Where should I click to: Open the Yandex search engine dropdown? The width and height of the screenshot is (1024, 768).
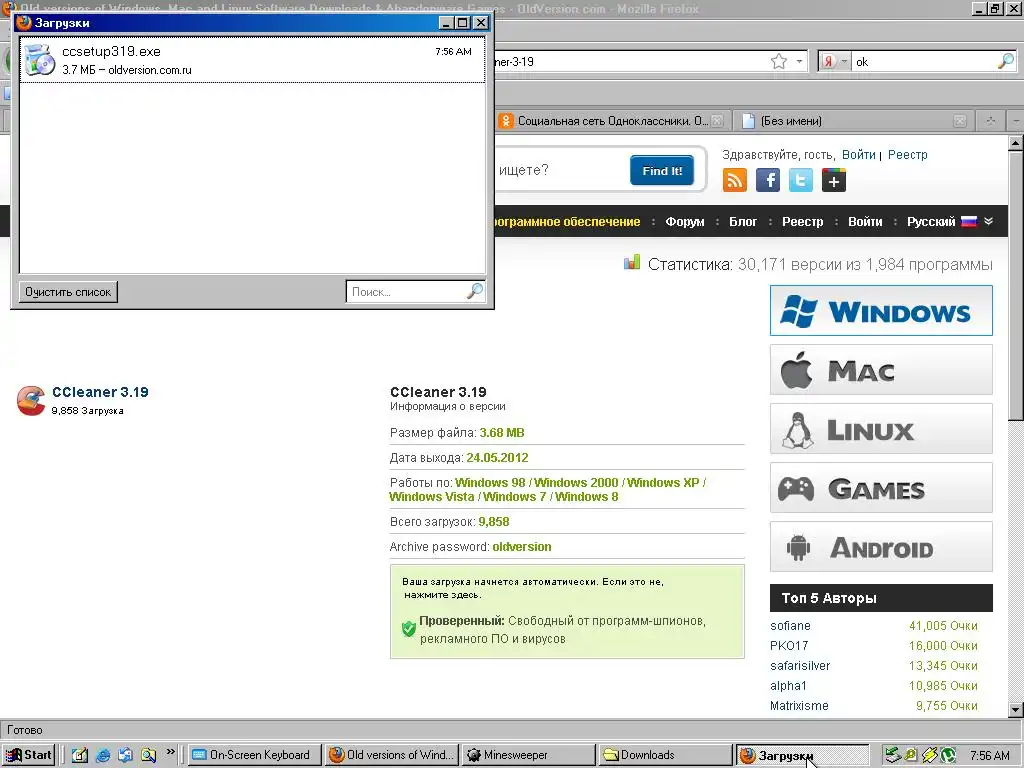(834, 61)
